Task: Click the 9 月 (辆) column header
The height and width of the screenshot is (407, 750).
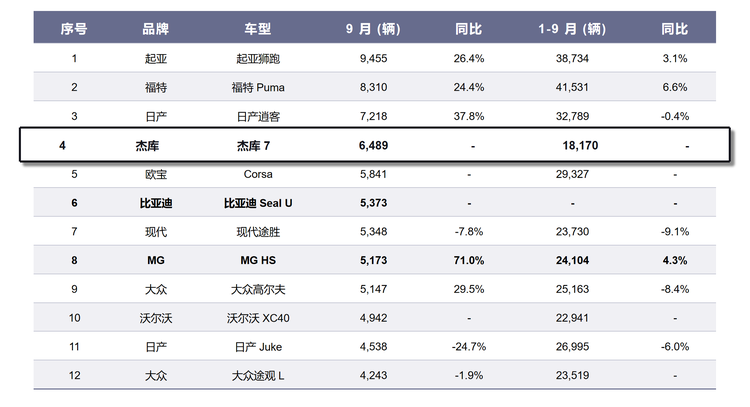Action: [372, 29]
